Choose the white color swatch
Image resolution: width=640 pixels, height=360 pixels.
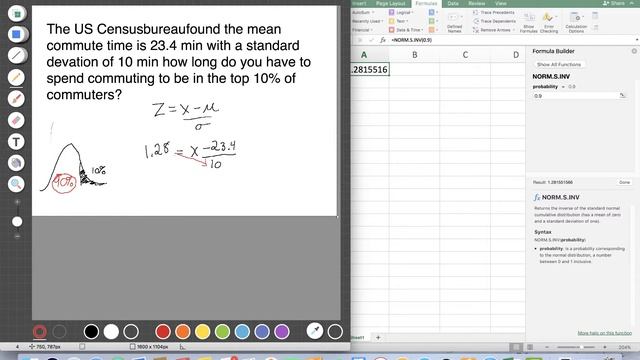point(111,332)
